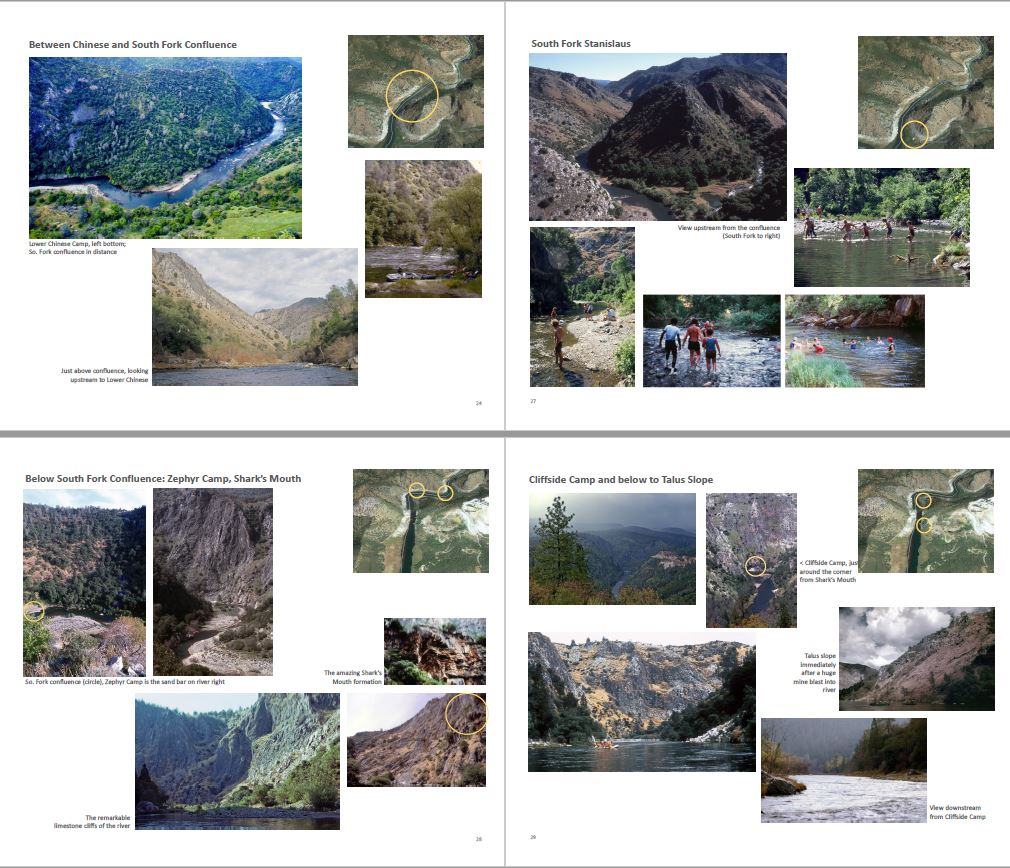Viewport: 1010px width, 868px height.
Task: Click the photo of people wading across the river
Action: point(881,227)
